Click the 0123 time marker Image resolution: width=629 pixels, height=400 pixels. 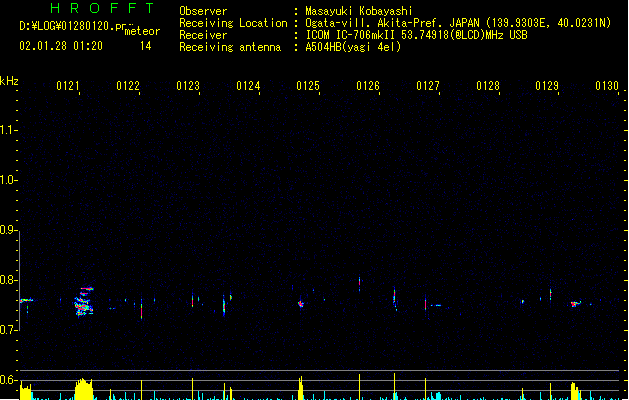point(188,86)
